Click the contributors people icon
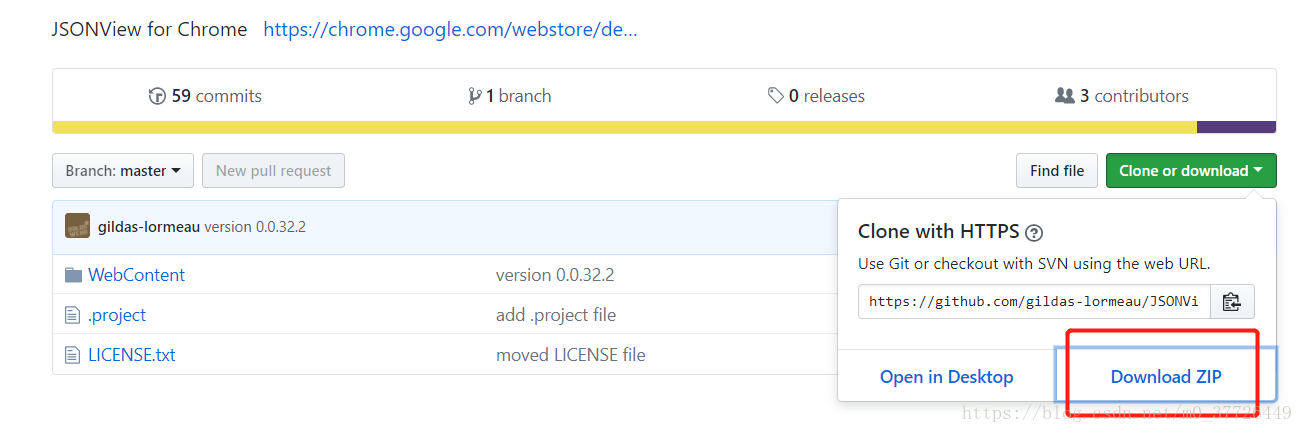 pyautogui.click(x=1065, y=96)
